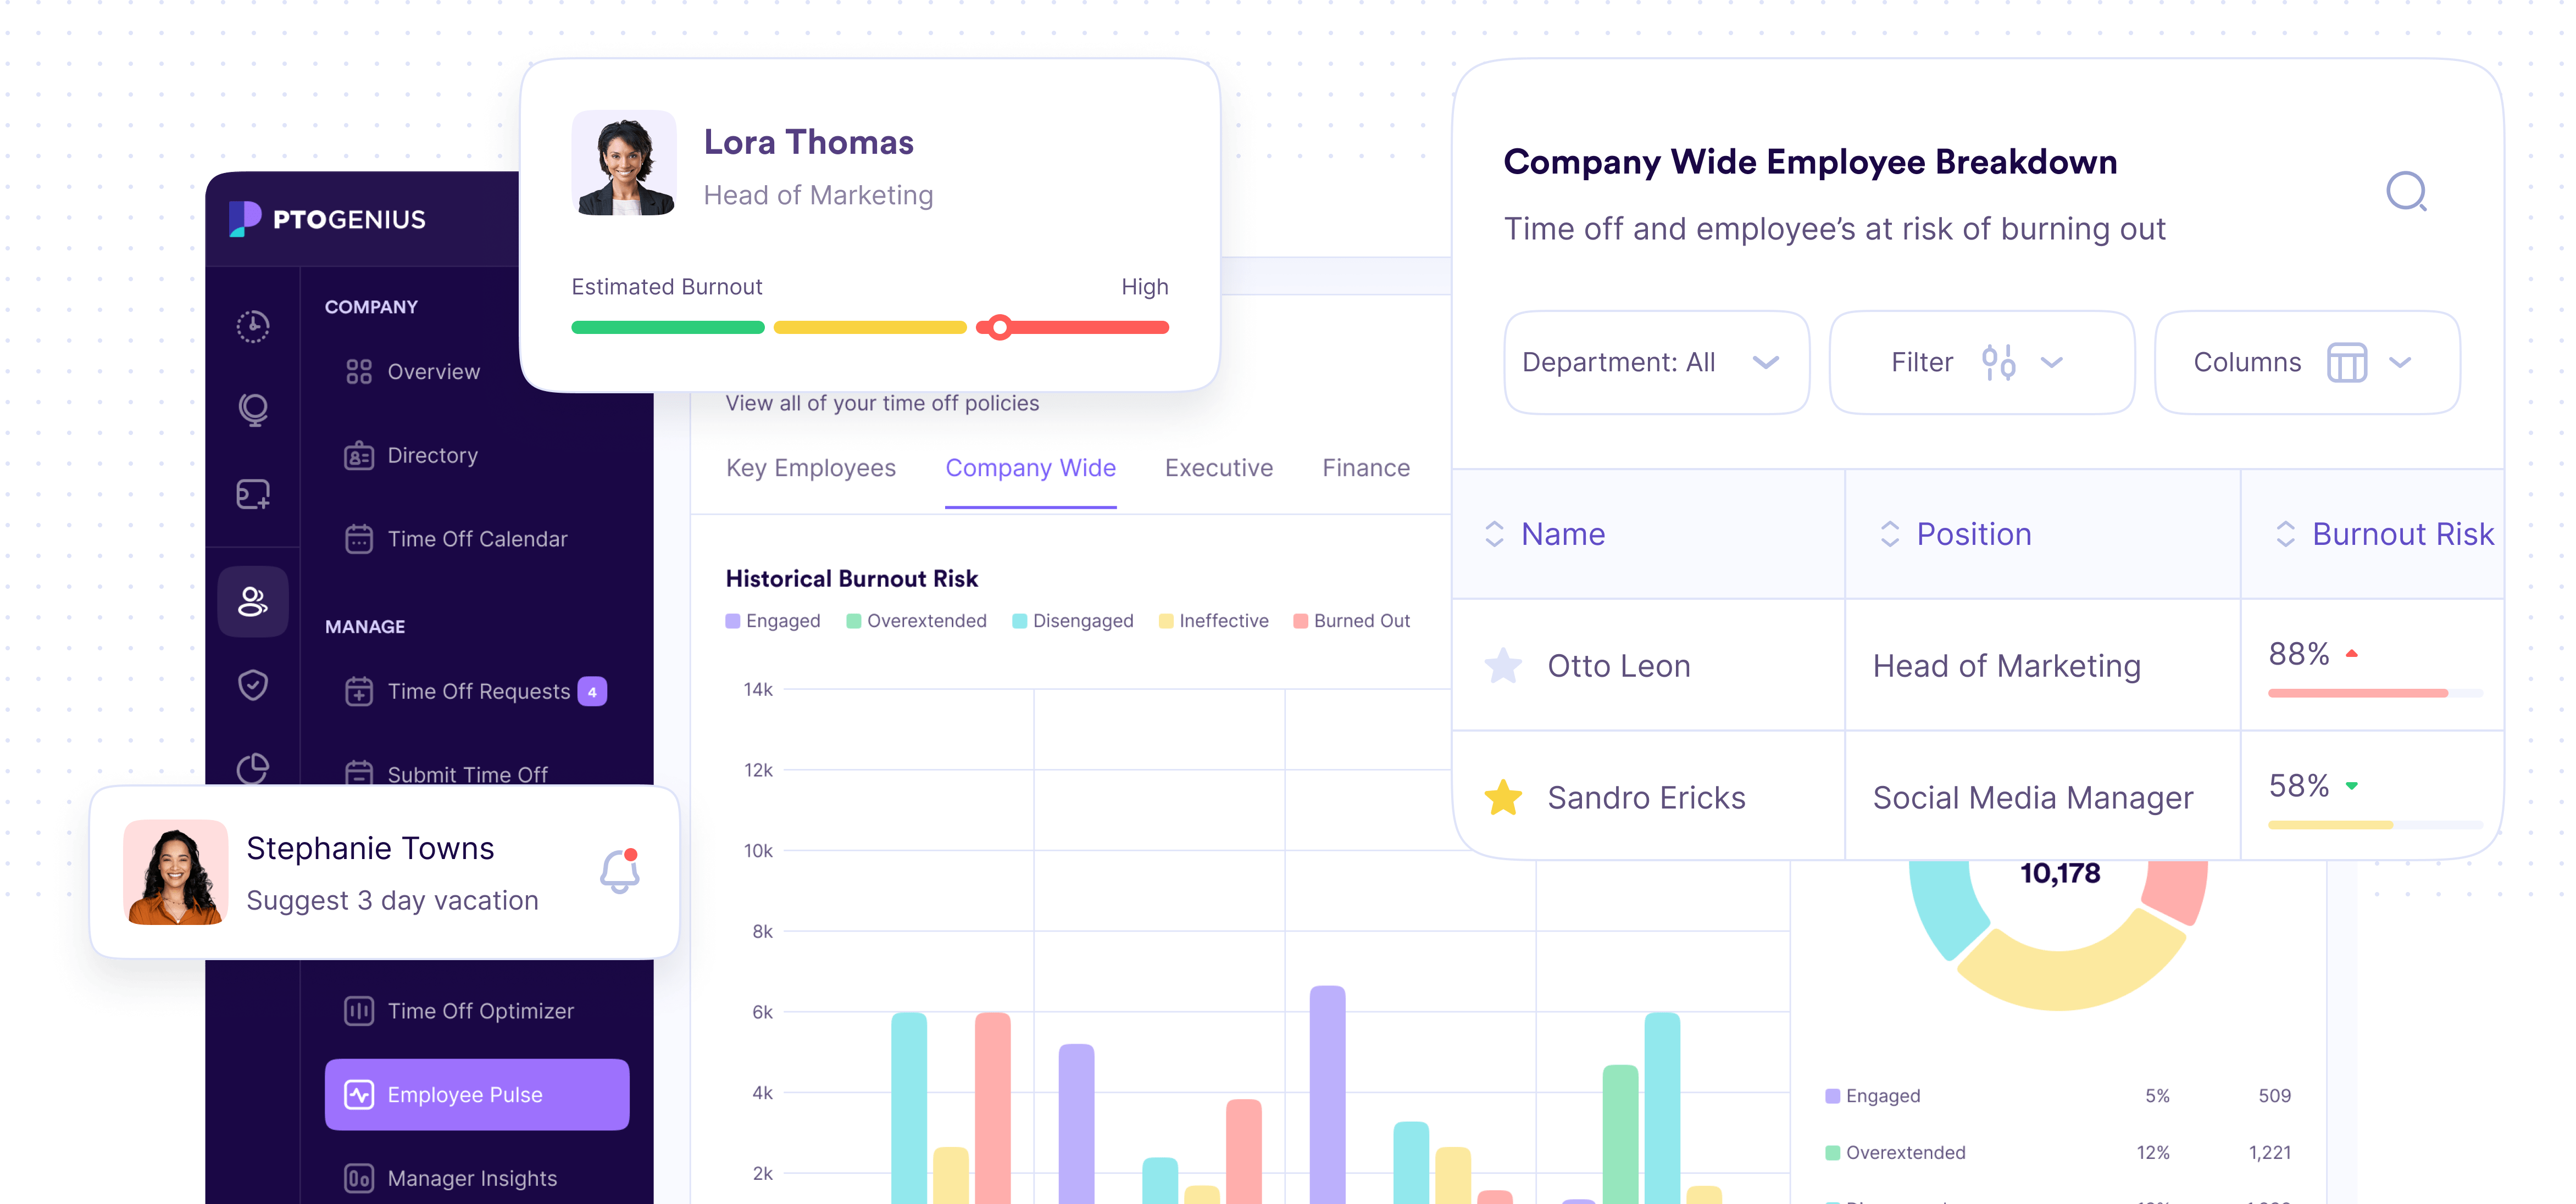Click the Time Off Optimizer bars icon
The width and height of the screenshot is (2576, 1204).
click(x=359, y=1011)
